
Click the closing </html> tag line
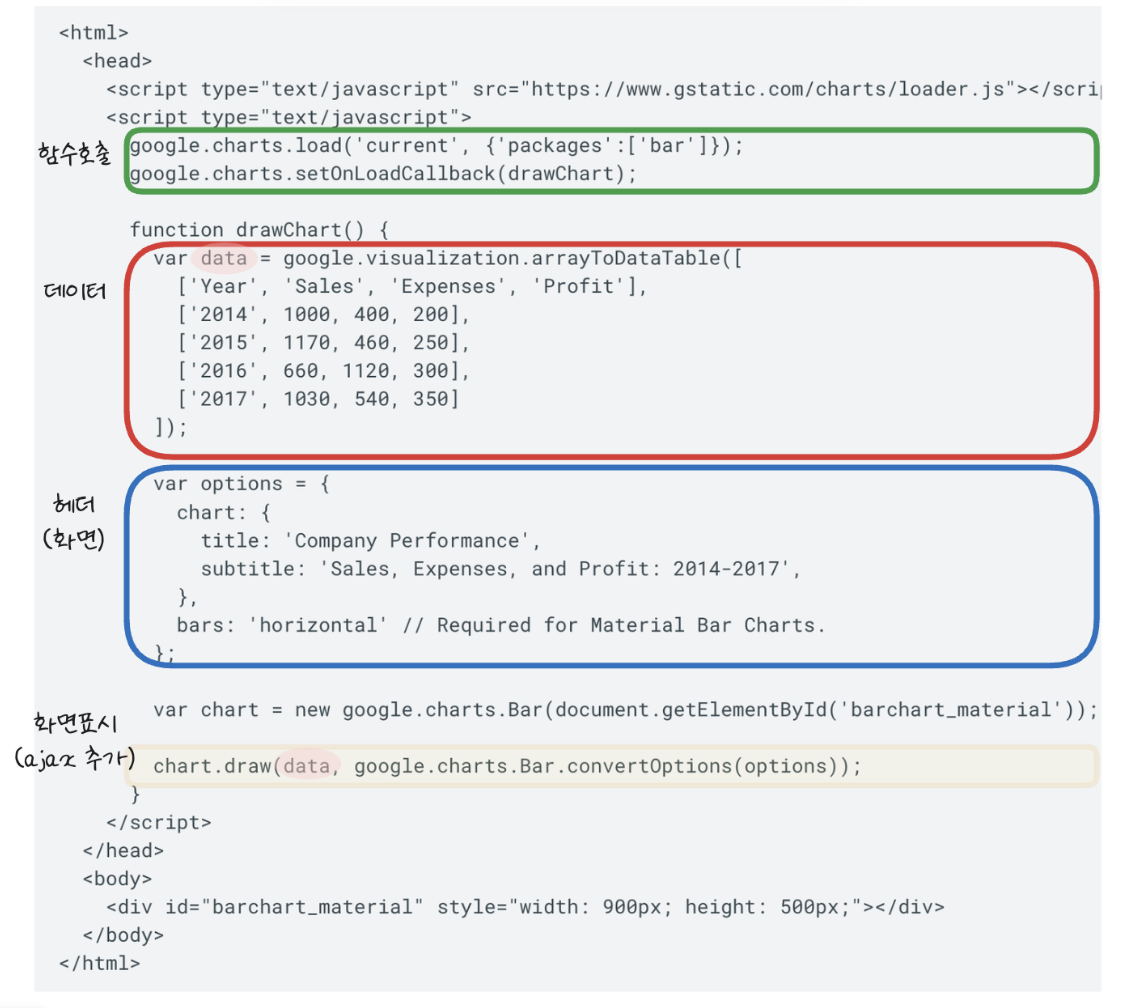point(99,964)
